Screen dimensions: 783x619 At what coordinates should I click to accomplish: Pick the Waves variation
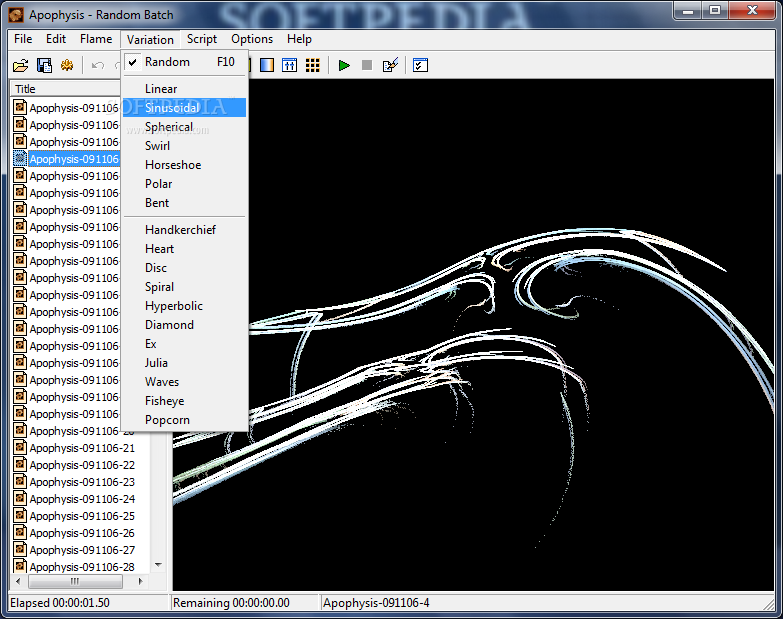[x=185, y=381]
